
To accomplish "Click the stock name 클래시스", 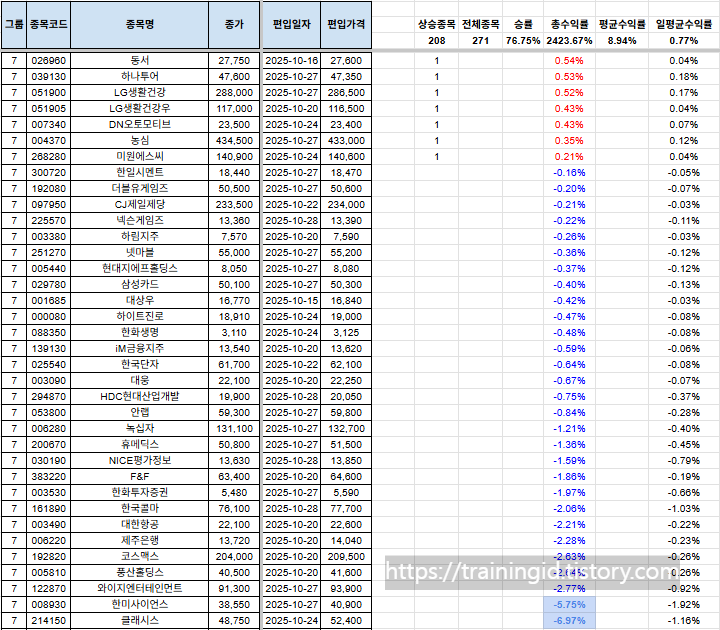I will click(x=140, y=621).
